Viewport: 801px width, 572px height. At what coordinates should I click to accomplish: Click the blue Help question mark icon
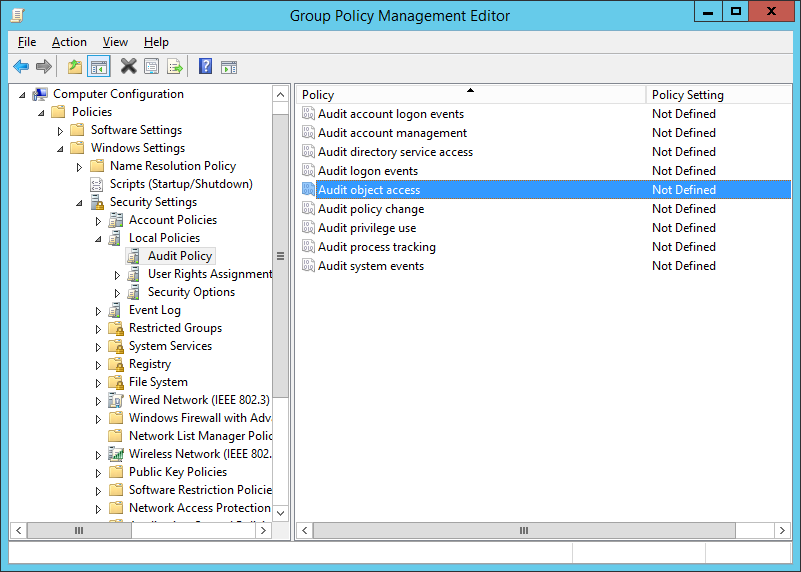coord(205,66)
